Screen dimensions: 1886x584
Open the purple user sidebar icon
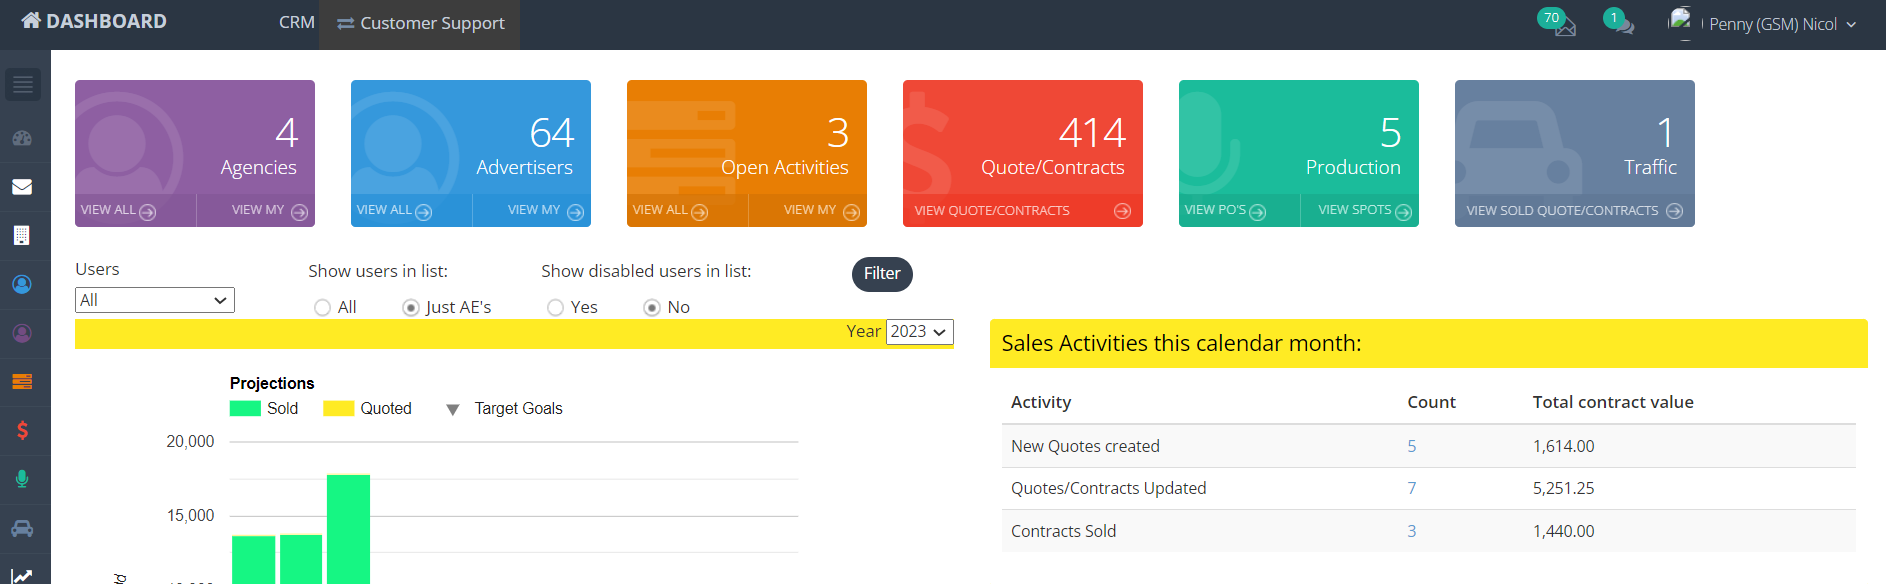point(22,333)
